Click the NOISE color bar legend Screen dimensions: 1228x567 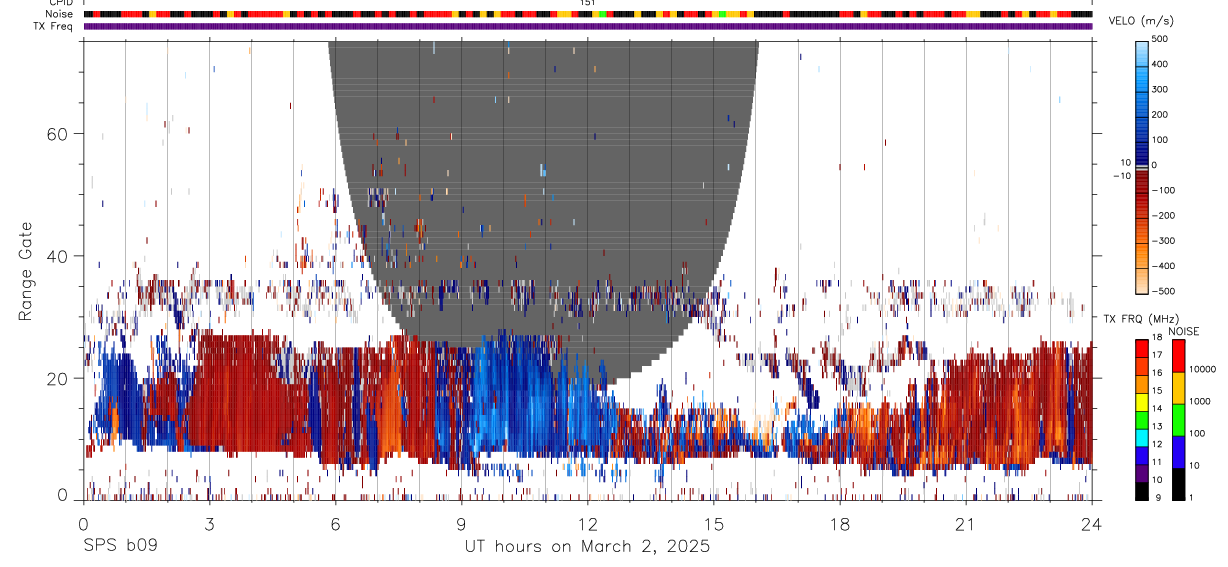tap(1178, 420)
